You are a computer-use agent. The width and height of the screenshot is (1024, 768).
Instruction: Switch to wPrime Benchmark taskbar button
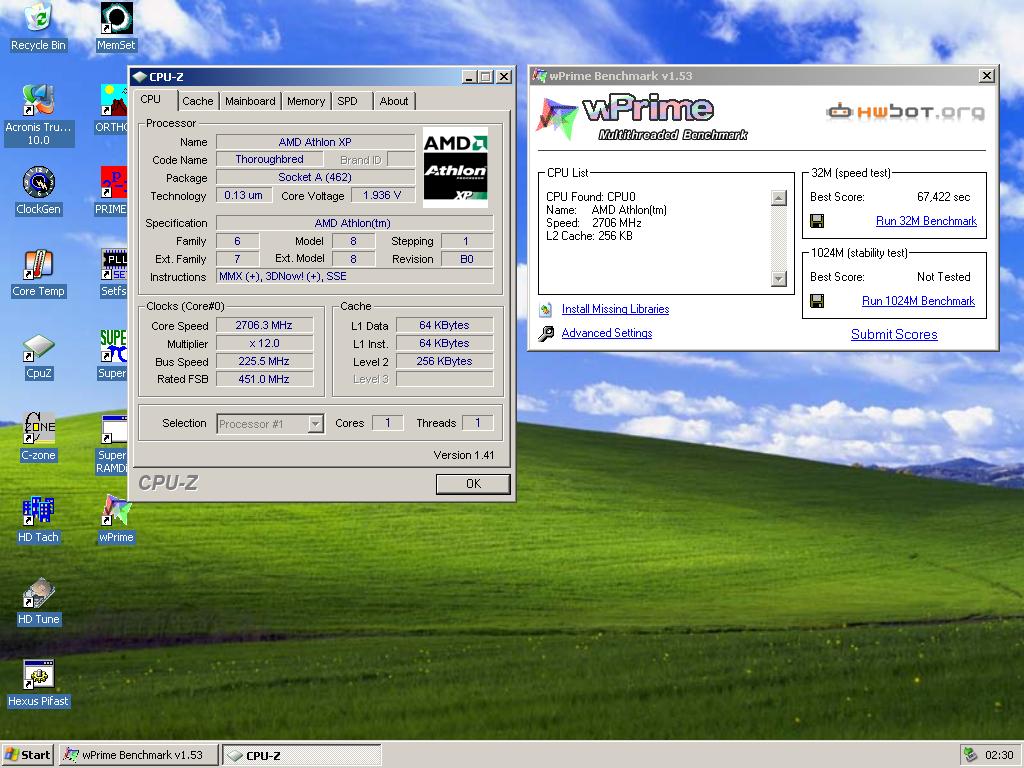click(138, 755)
